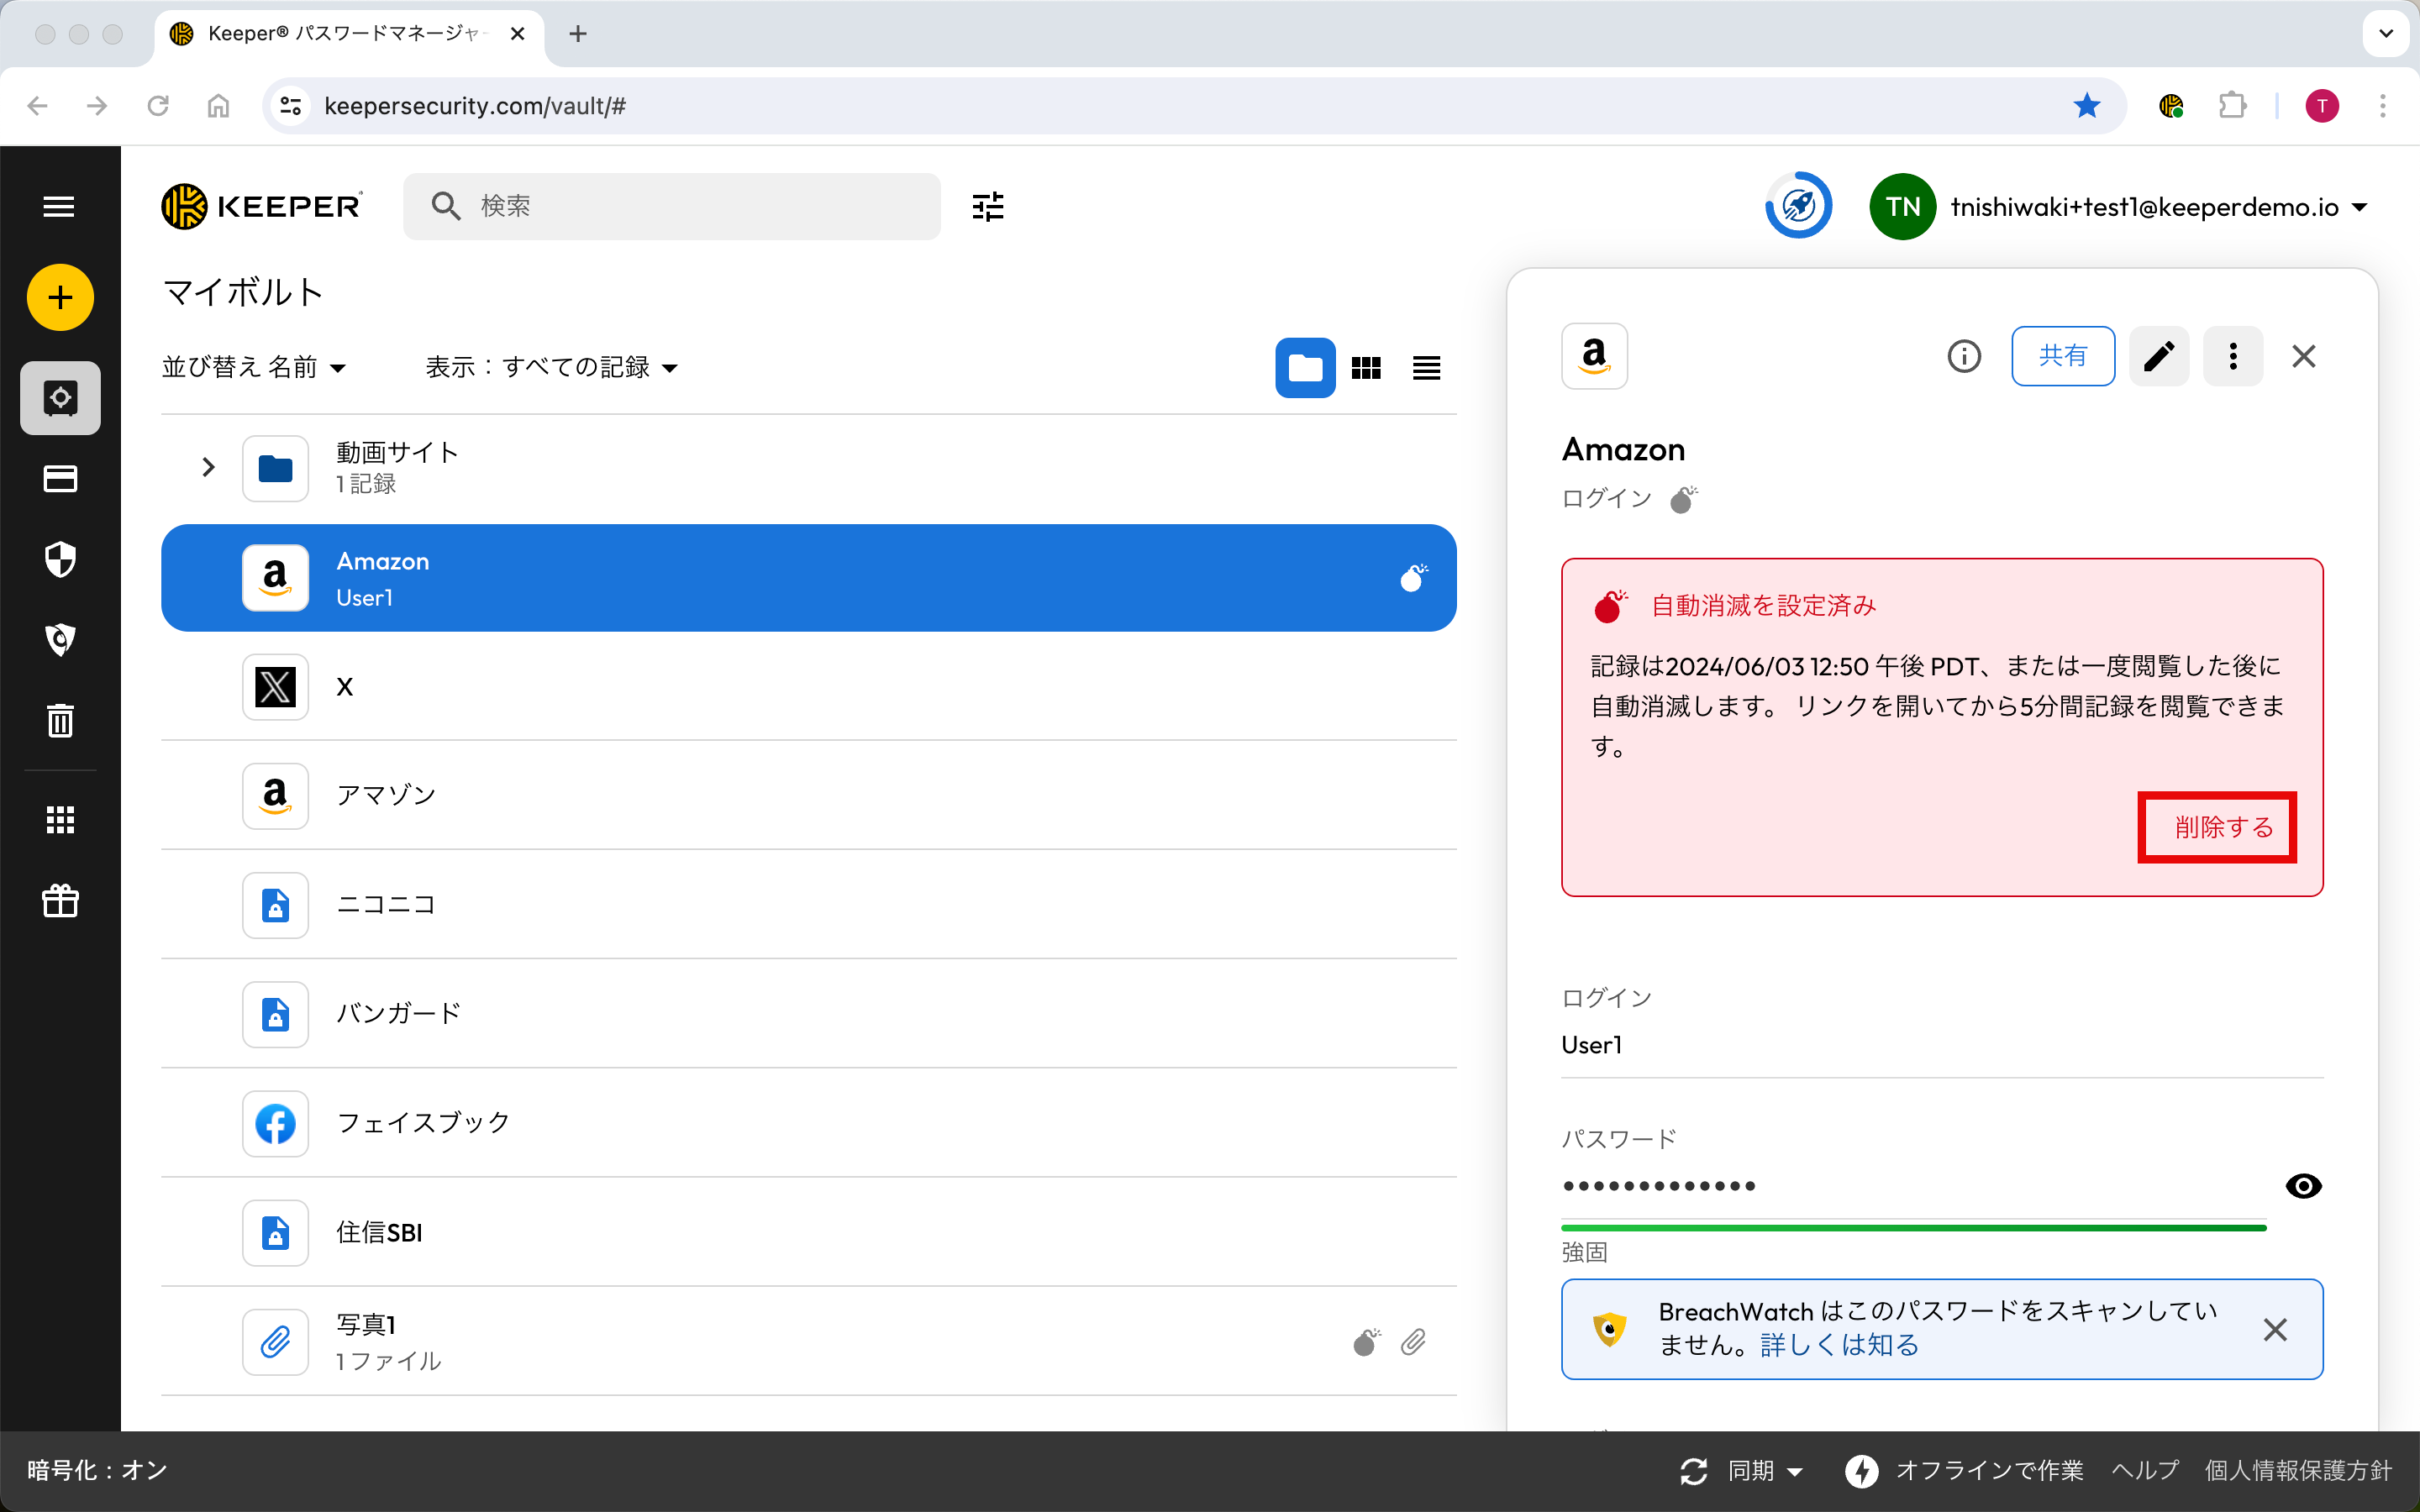Open the payment cards sidebar icon

point(60,479)
